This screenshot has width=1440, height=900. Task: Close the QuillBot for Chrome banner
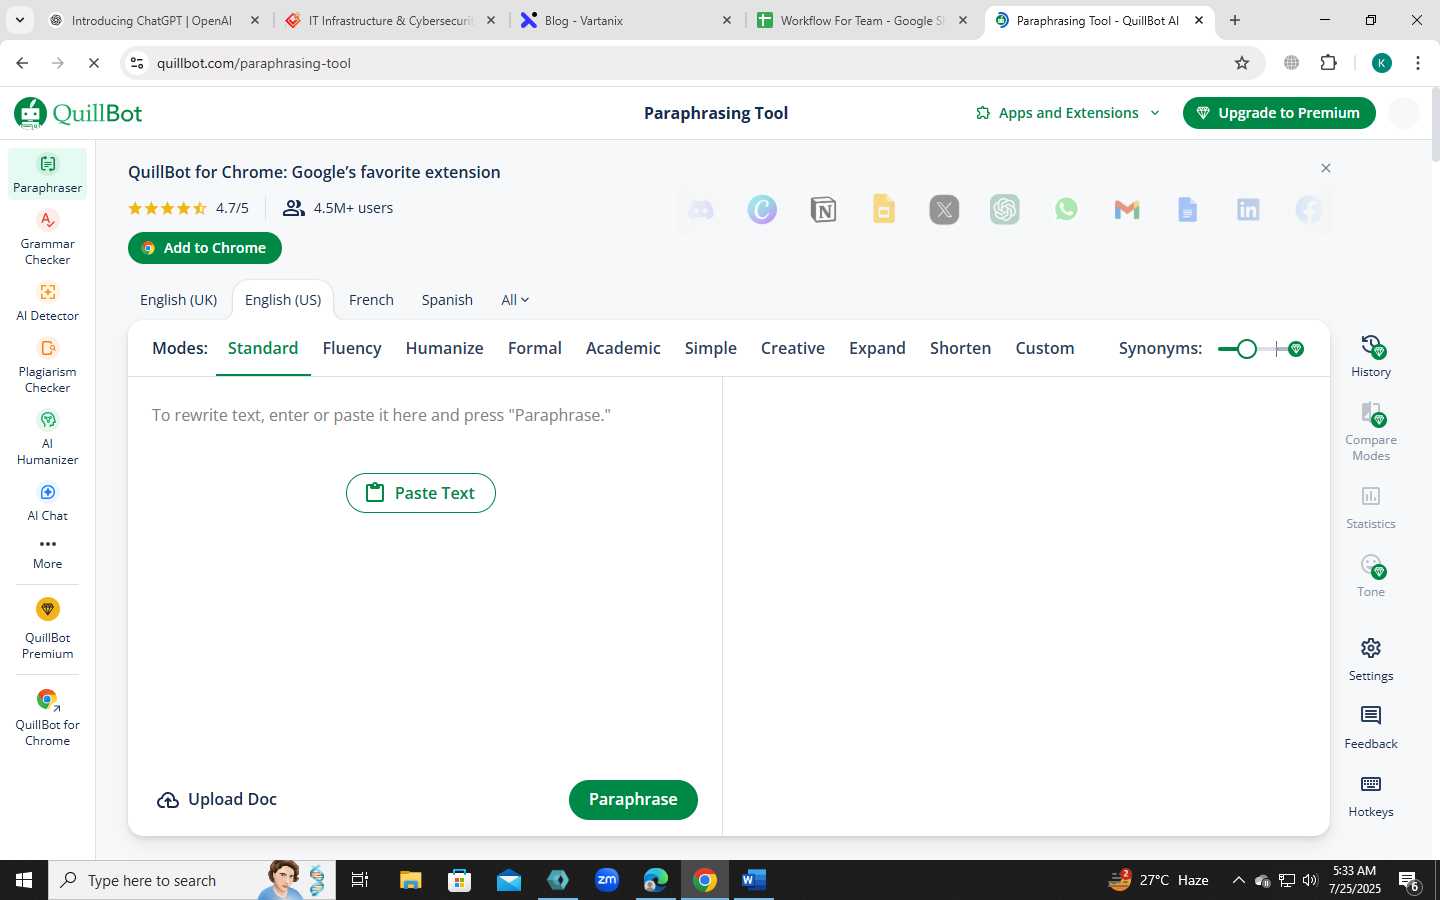pos(1326,168)
